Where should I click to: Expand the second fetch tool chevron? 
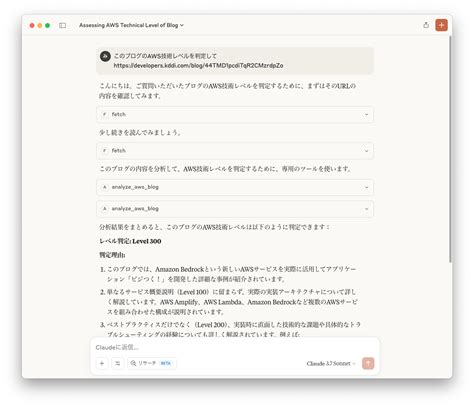(x=366, y=151)
